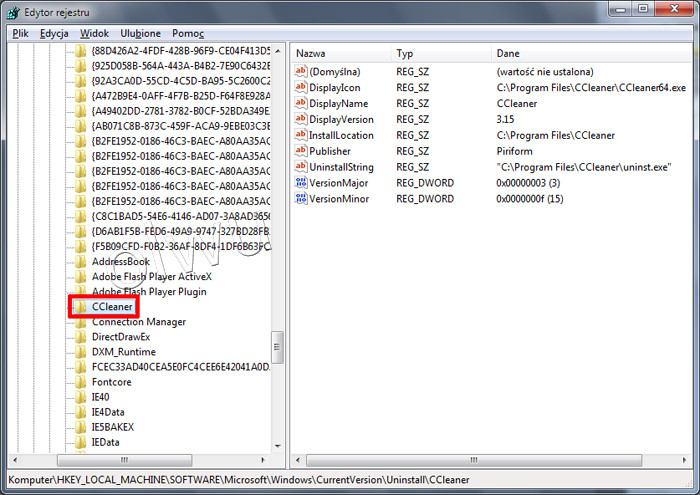700x495 pixels.
Task: Click the DirectDrawEx folder icon
Action: pos(80,337)
